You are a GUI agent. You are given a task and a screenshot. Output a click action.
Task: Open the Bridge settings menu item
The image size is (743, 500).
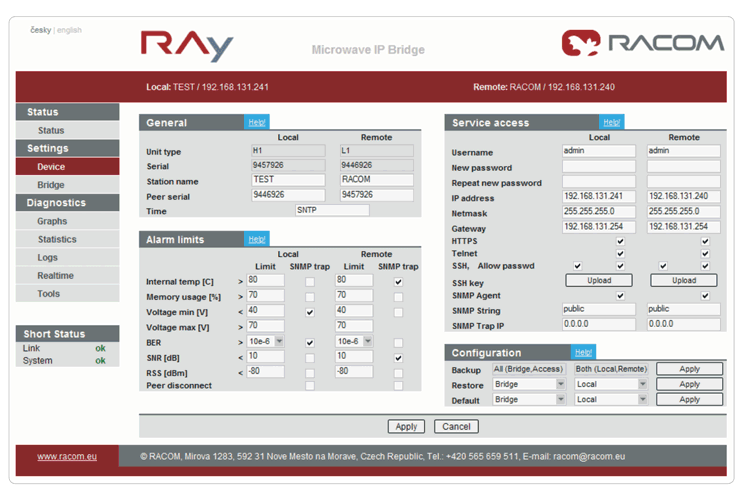(51, 185)
